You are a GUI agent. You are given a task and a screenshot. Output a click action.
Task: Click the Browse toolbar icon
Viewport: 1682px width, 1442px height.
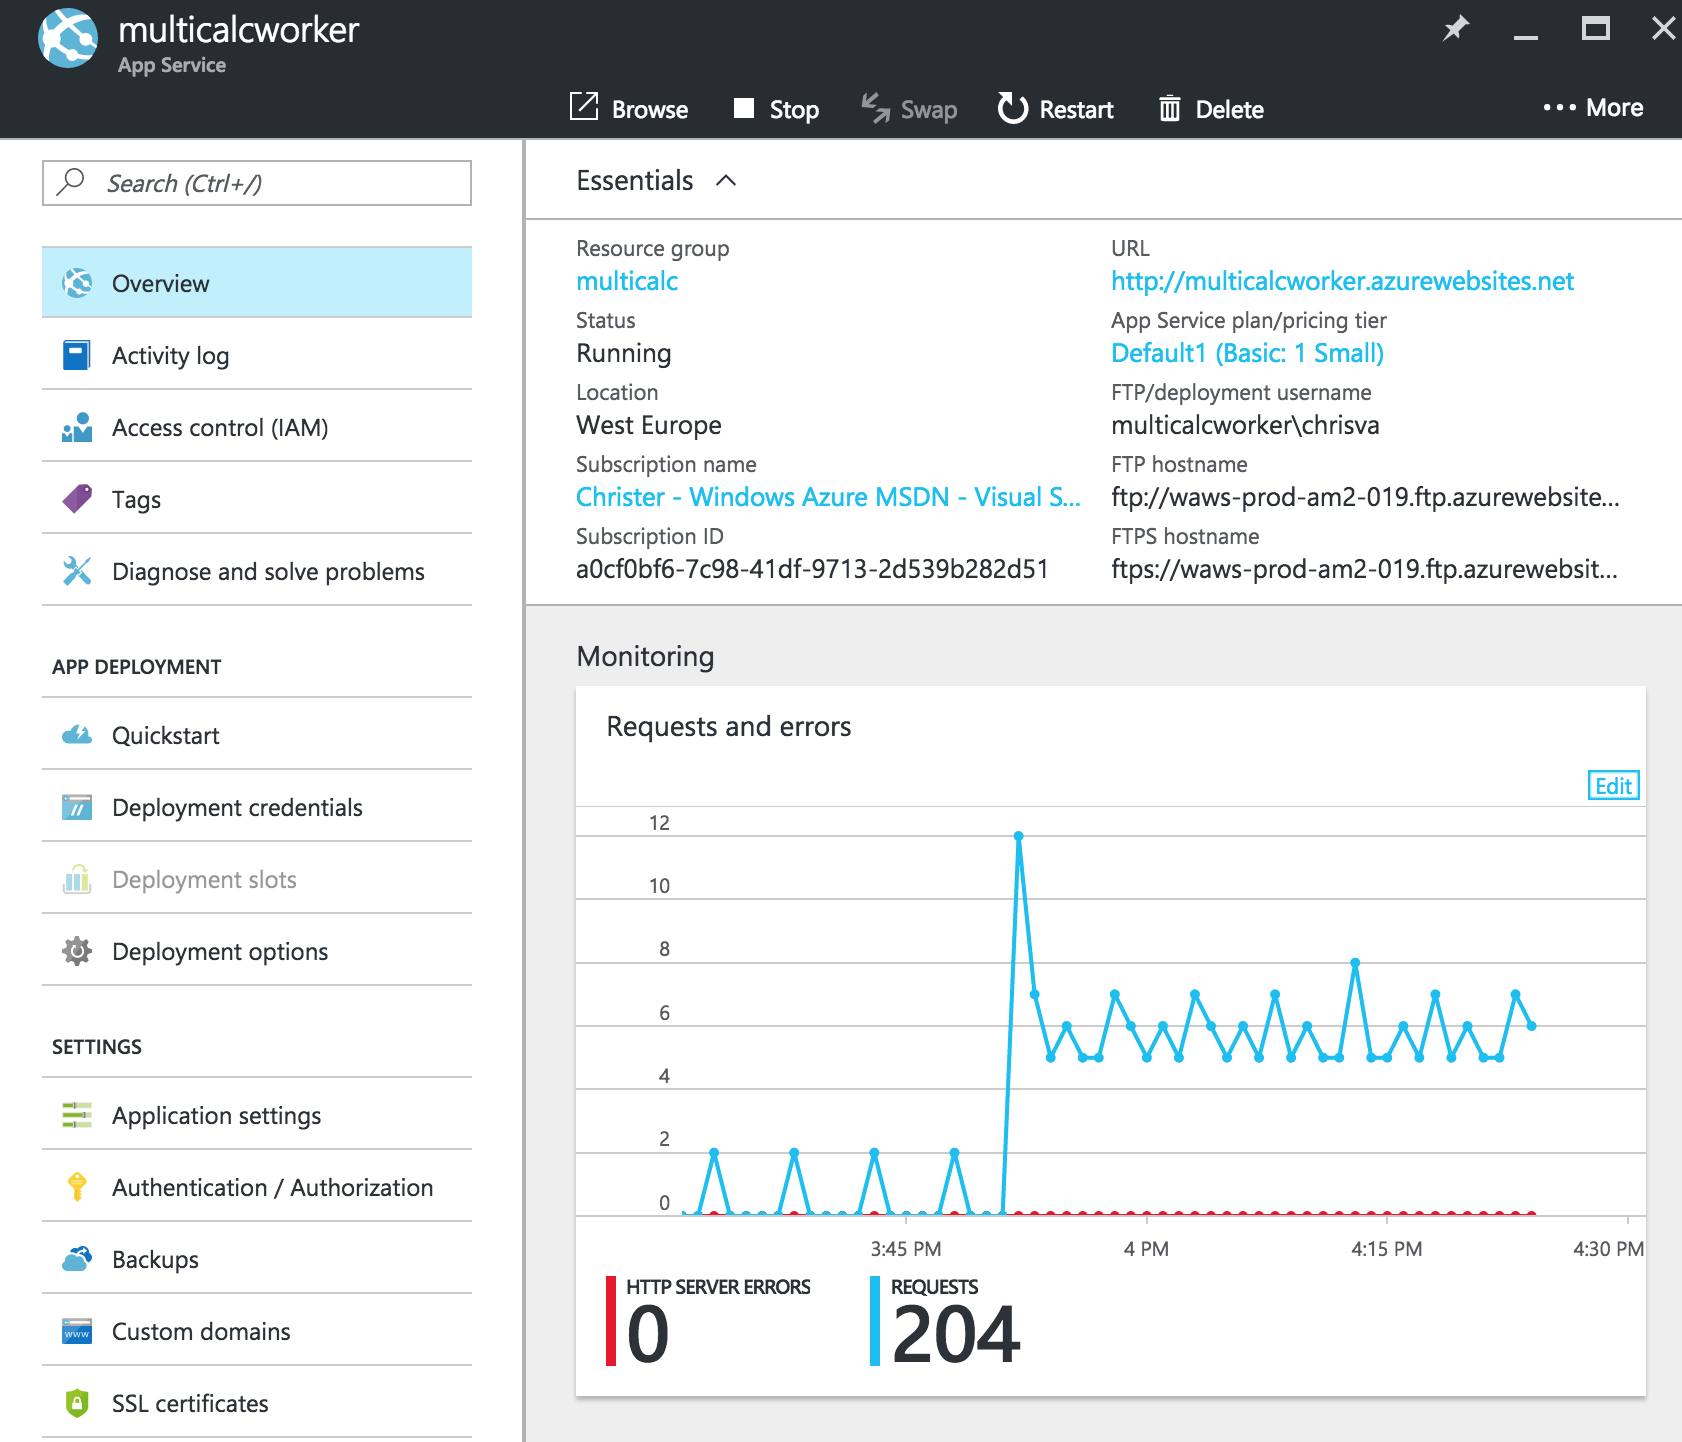click(584, 106)
